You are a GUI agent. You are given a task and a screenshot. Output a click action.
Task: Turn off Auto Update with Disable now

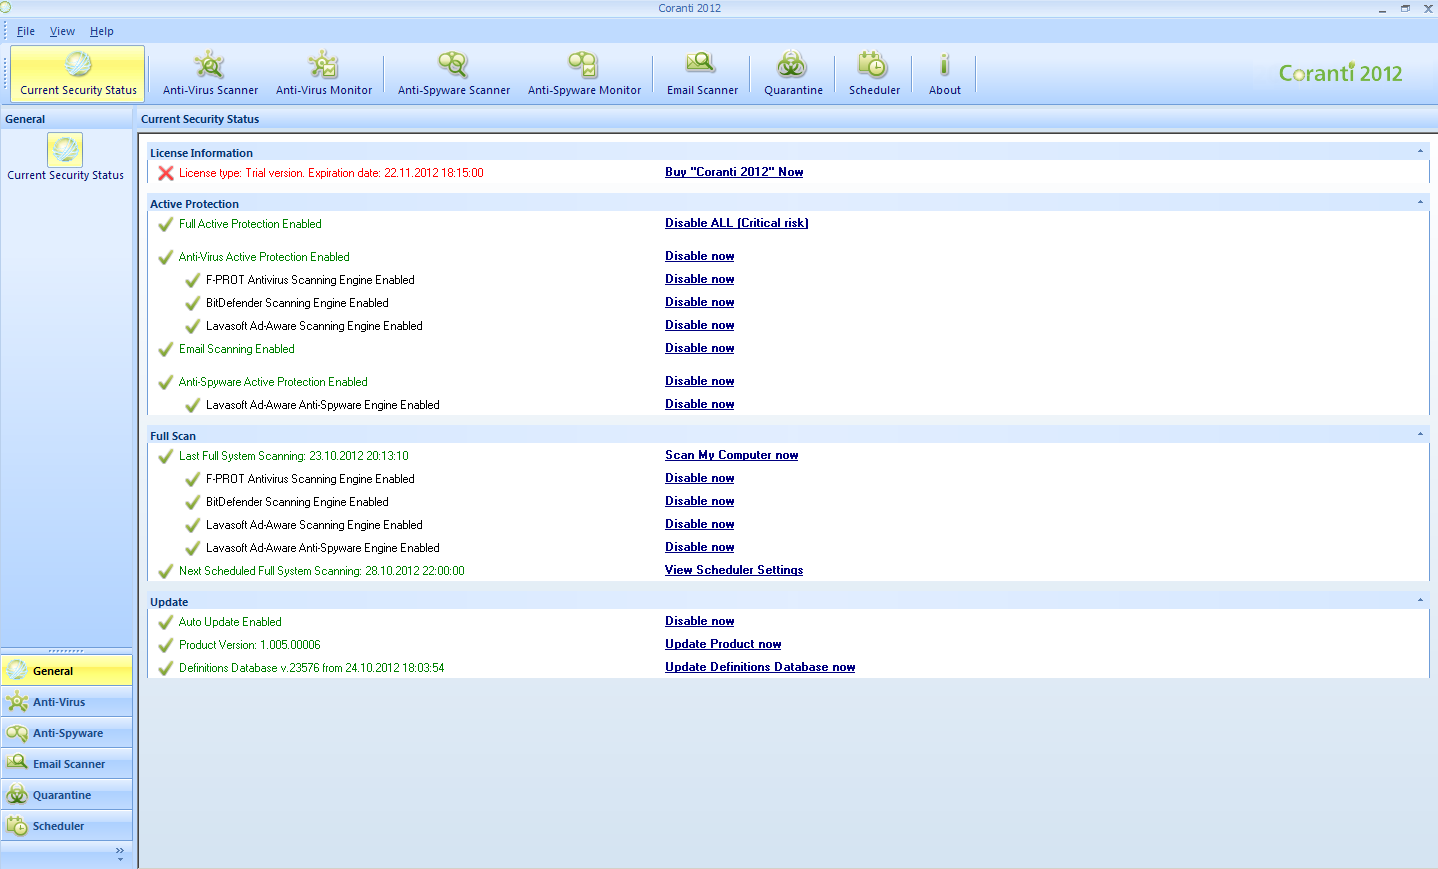click(x=699, y=621)
